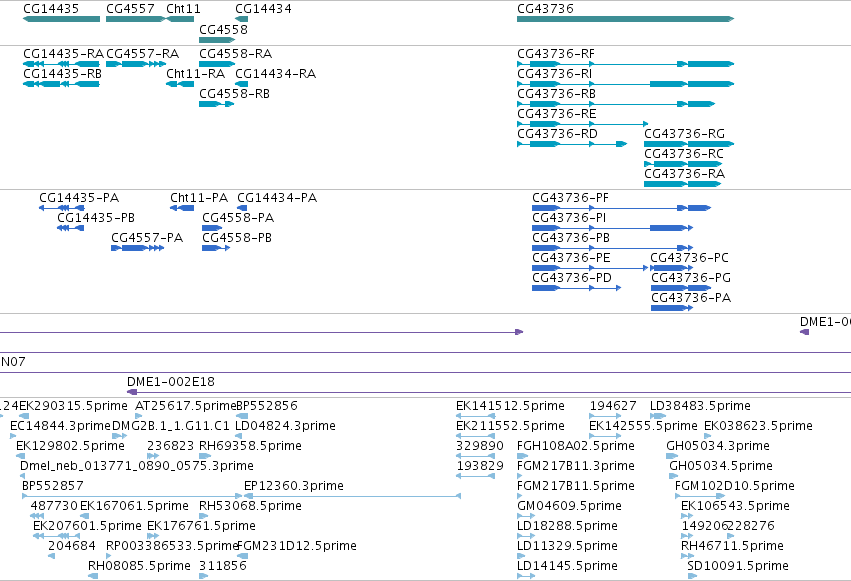
Task: Select protein CG14434-PA
Action: tap(242, 208)
